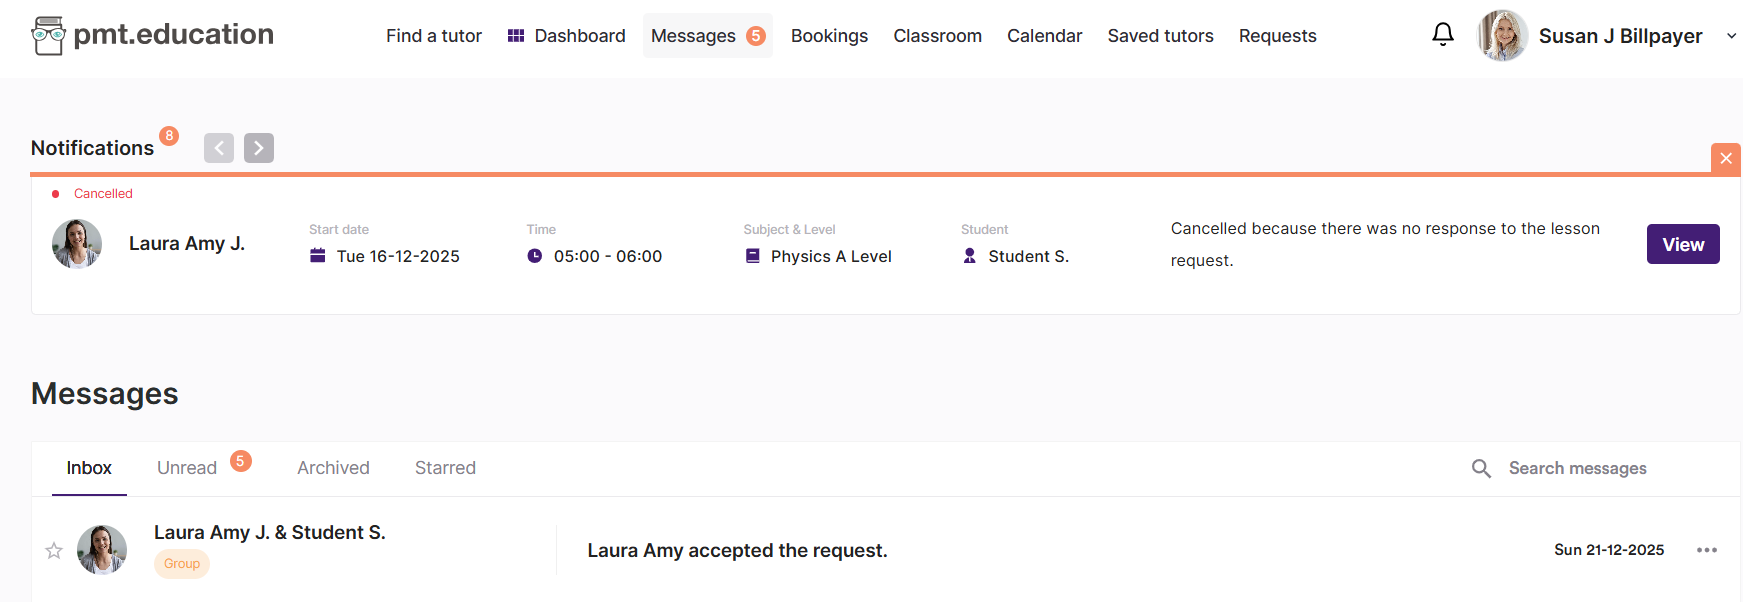Dismiss the notifications panel with the X
Screen dimensions: 1743x602
click(x=1725, y=158)
